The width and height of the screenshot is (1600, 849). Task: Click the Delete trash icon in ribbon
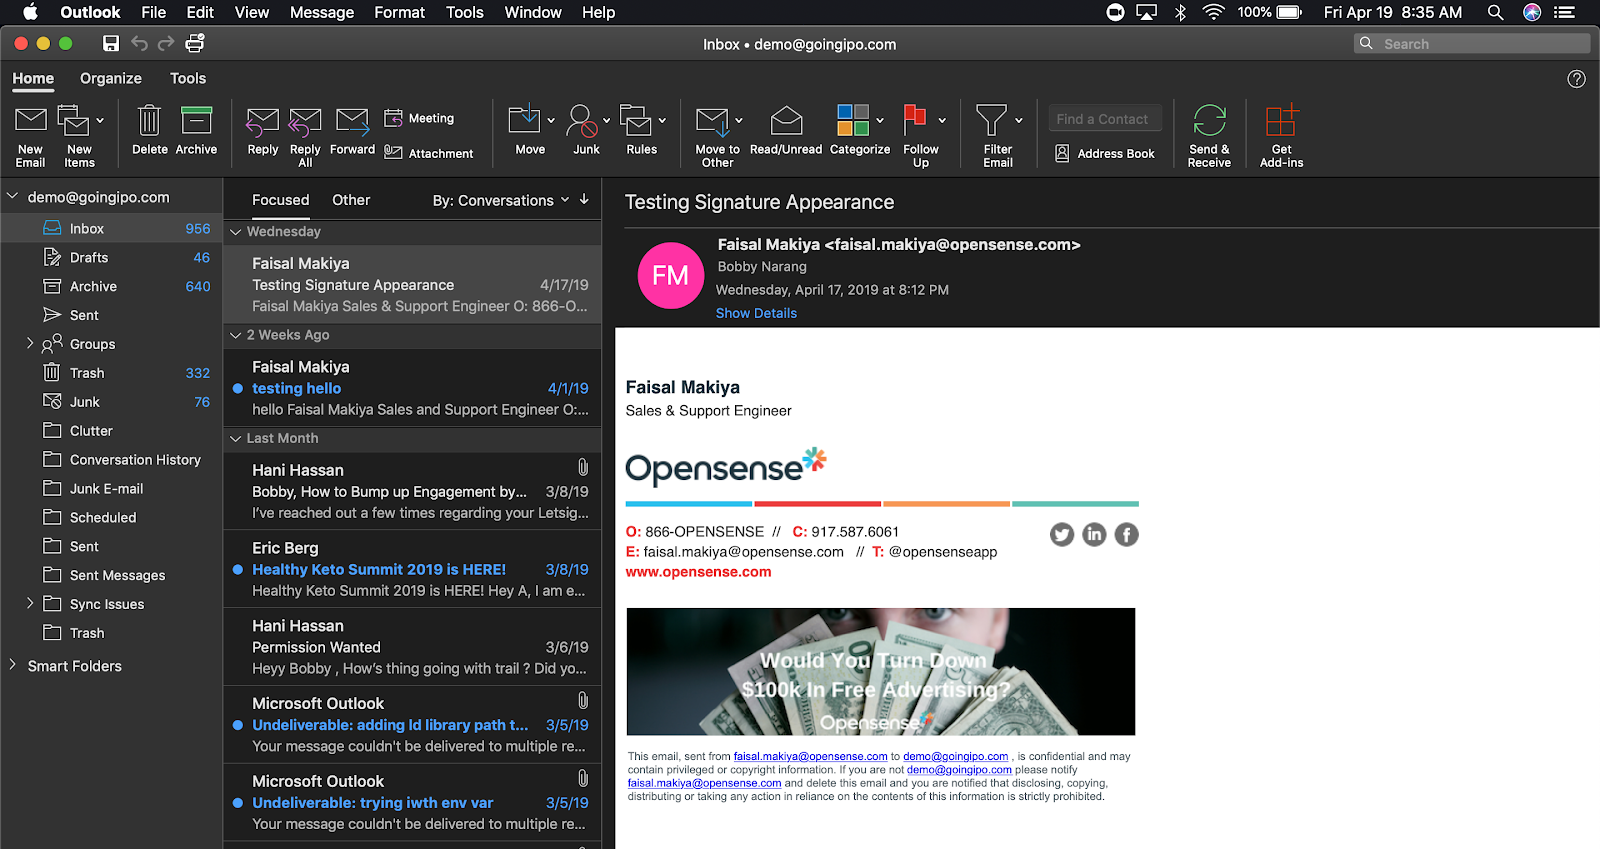149,121
